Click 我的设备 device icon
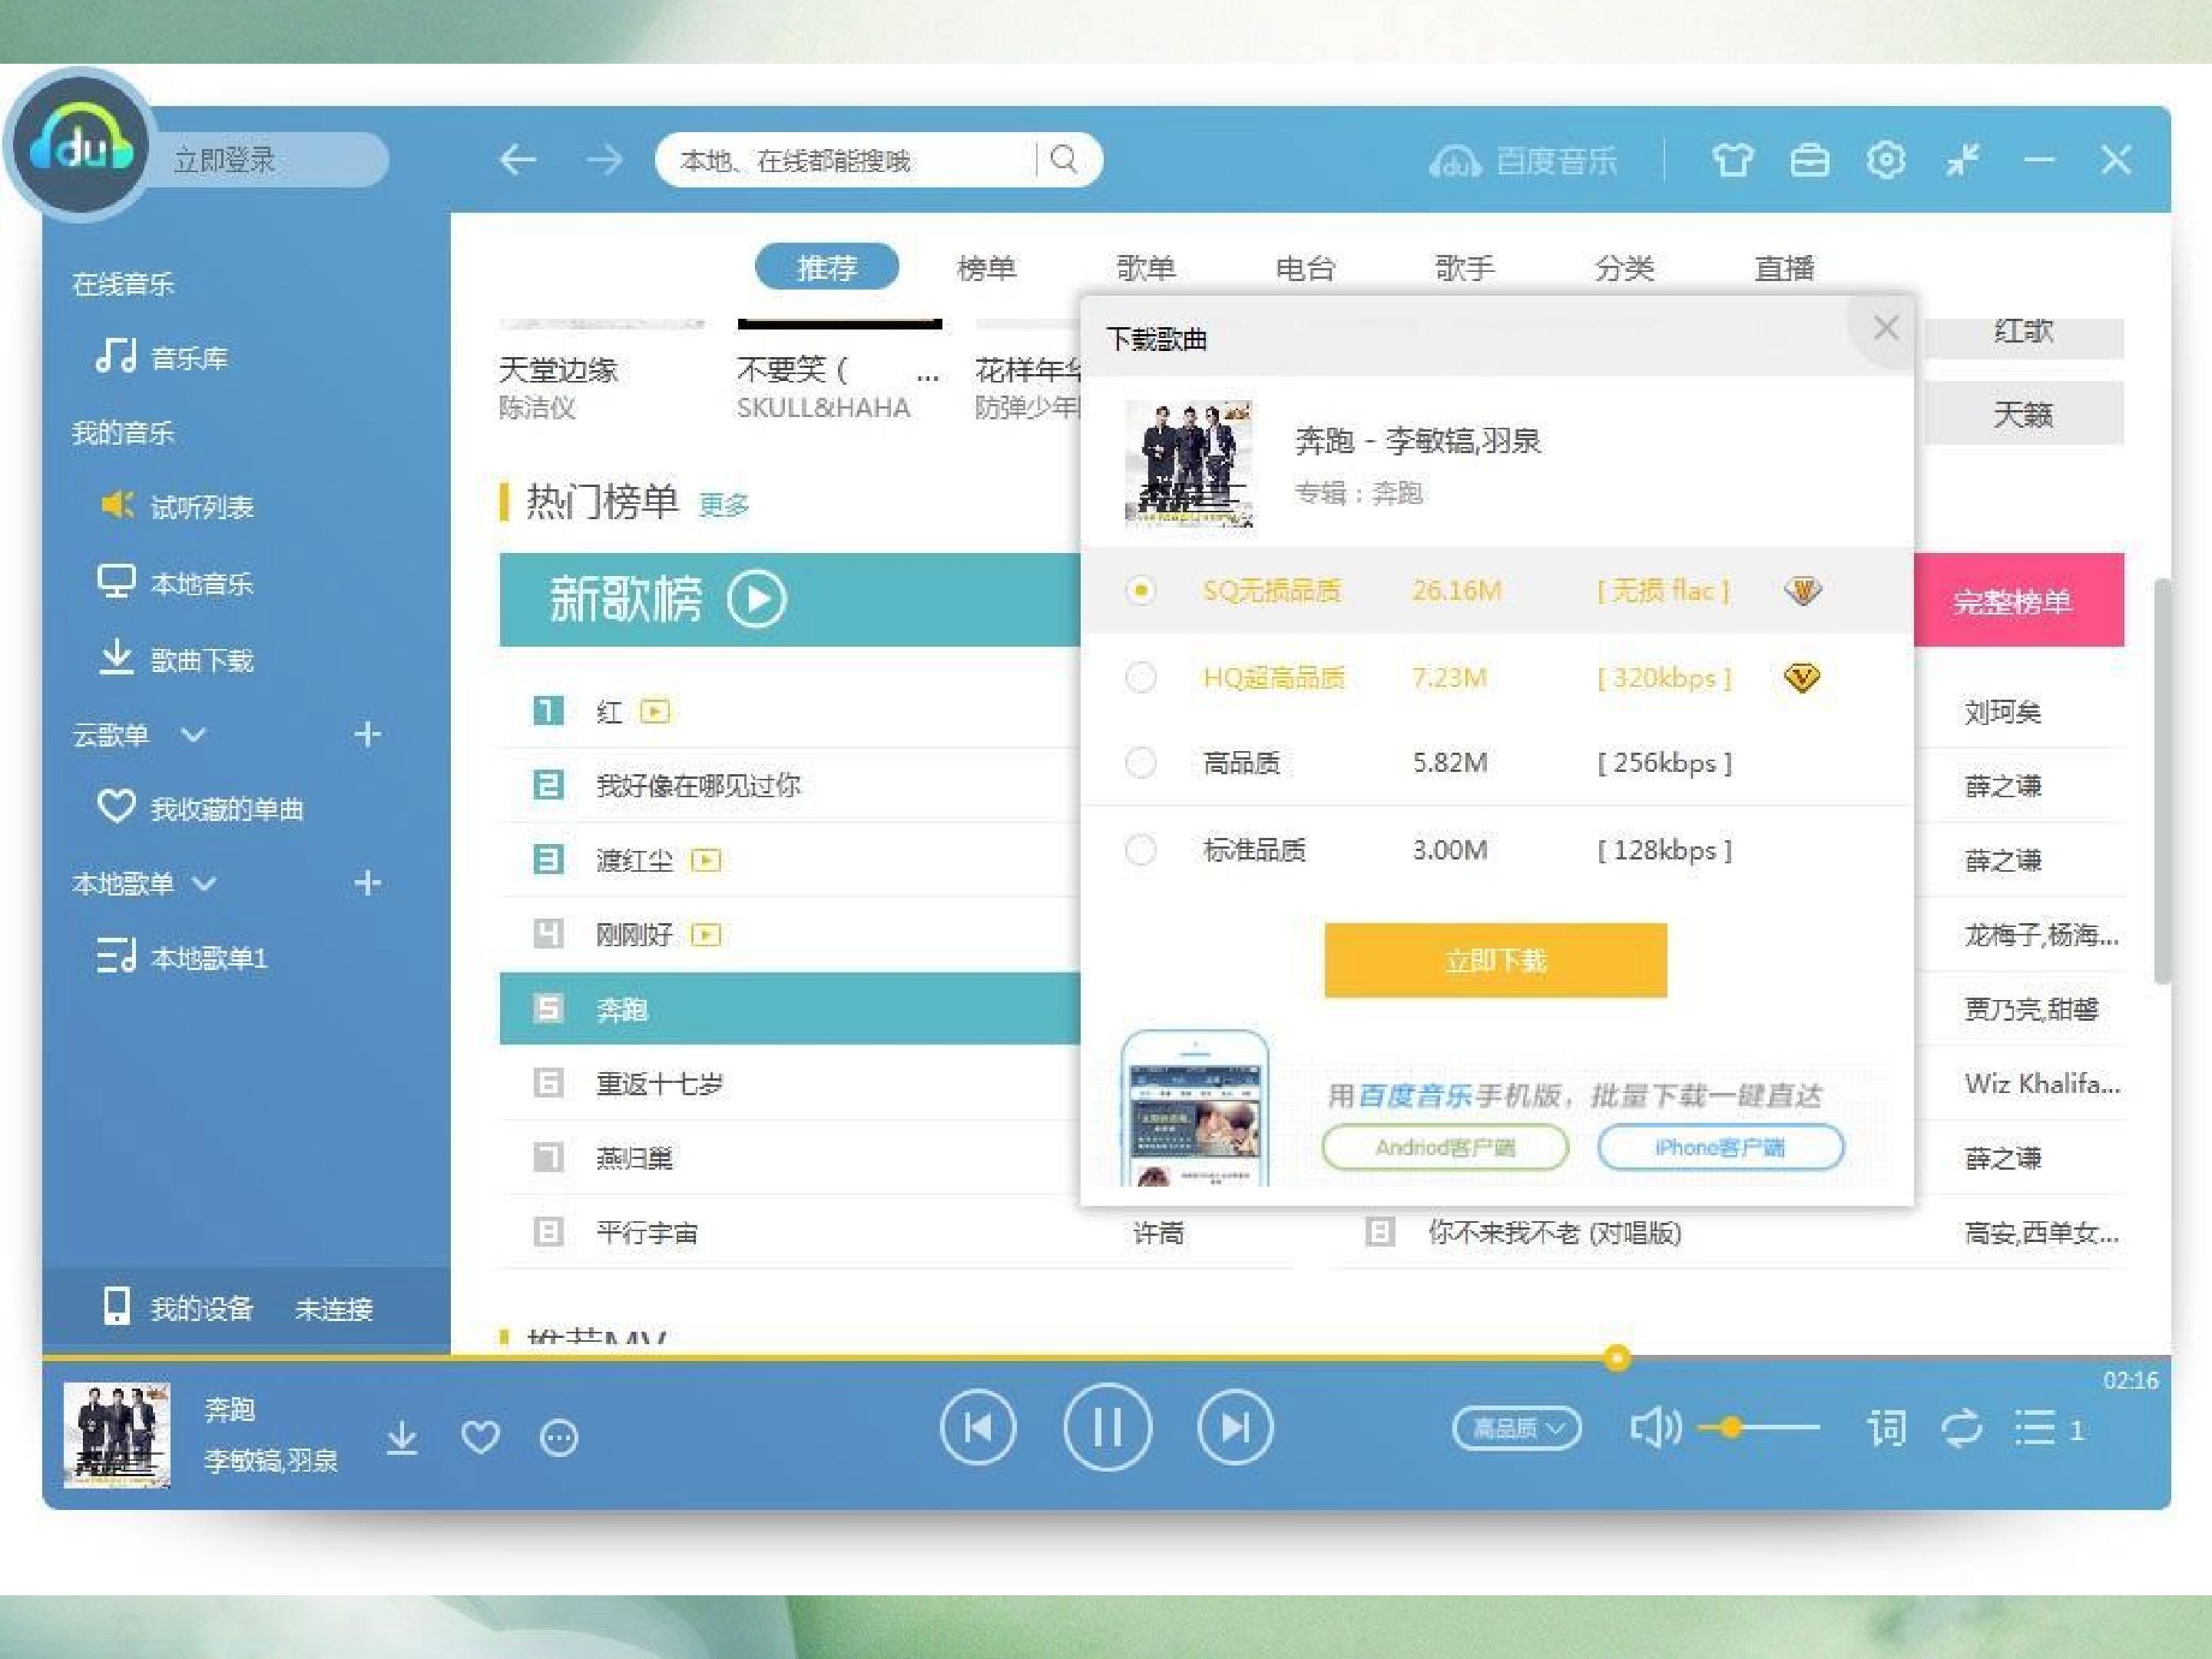This screenshot has height=1659, width=2212. pyautogui.click(x=117, y=1307)
